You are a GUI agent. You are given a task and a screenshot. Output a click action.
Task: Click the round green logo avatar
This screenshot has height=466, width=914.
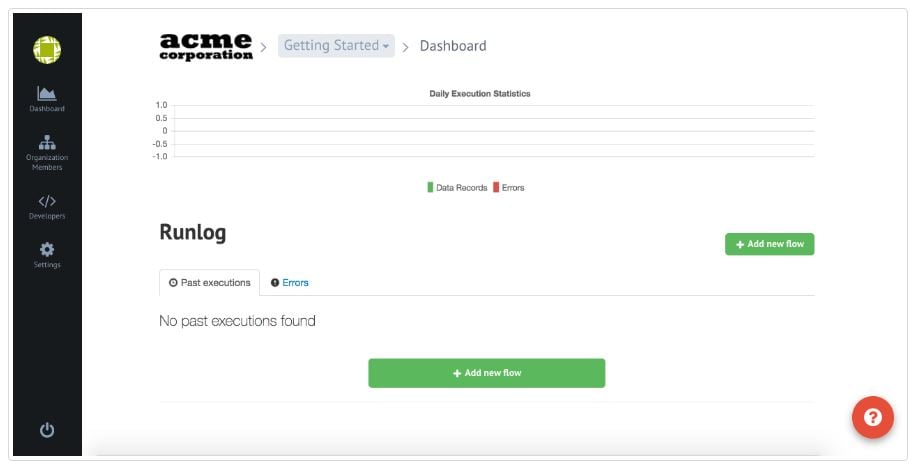[x=47, y=50]
